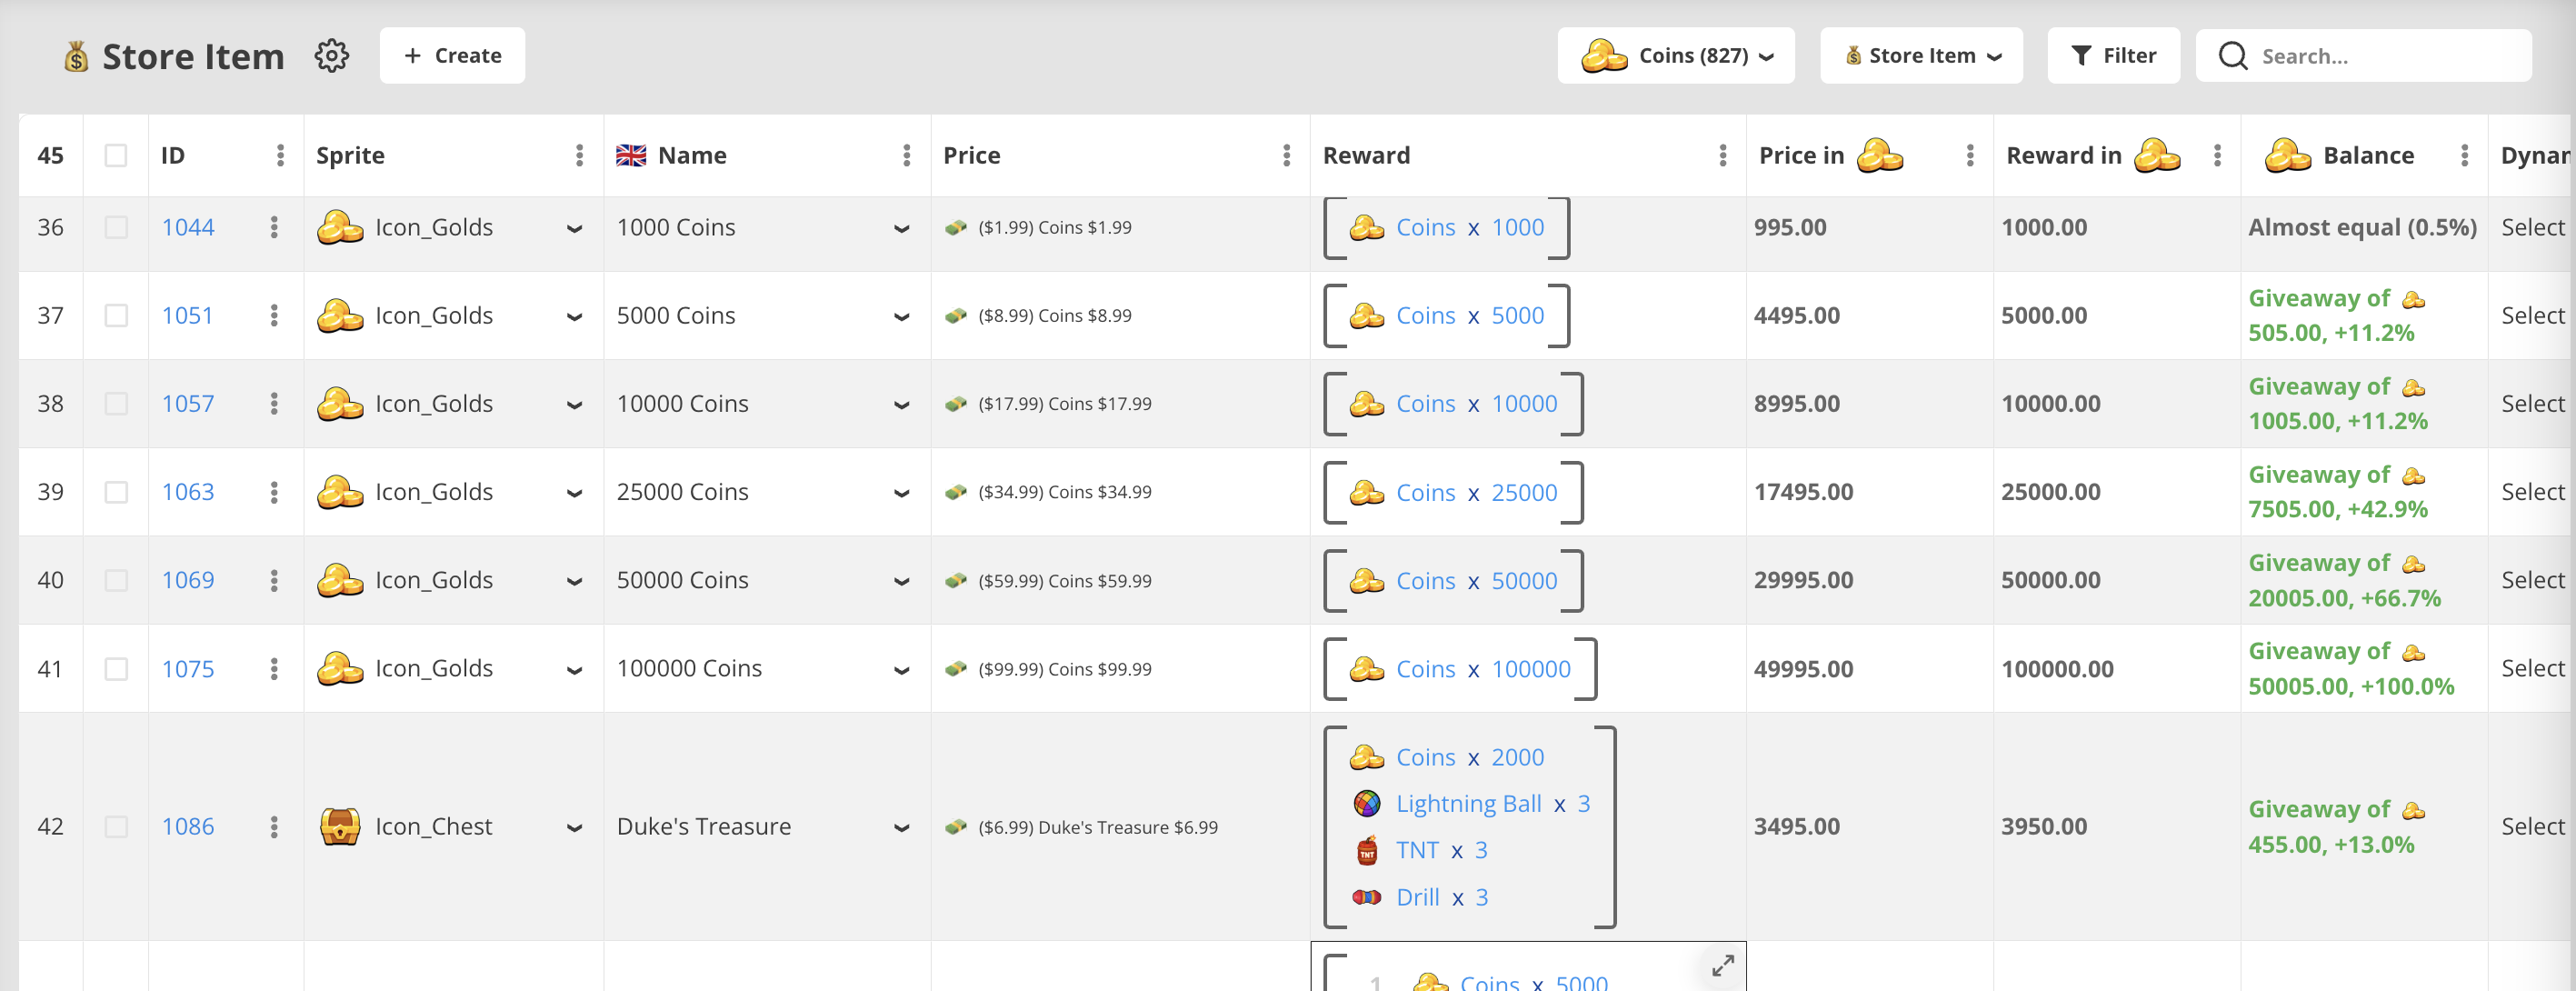Click the diagonal expand icon on the bottom reward popup
The image size is (2576, 991).
point(1722,966)
